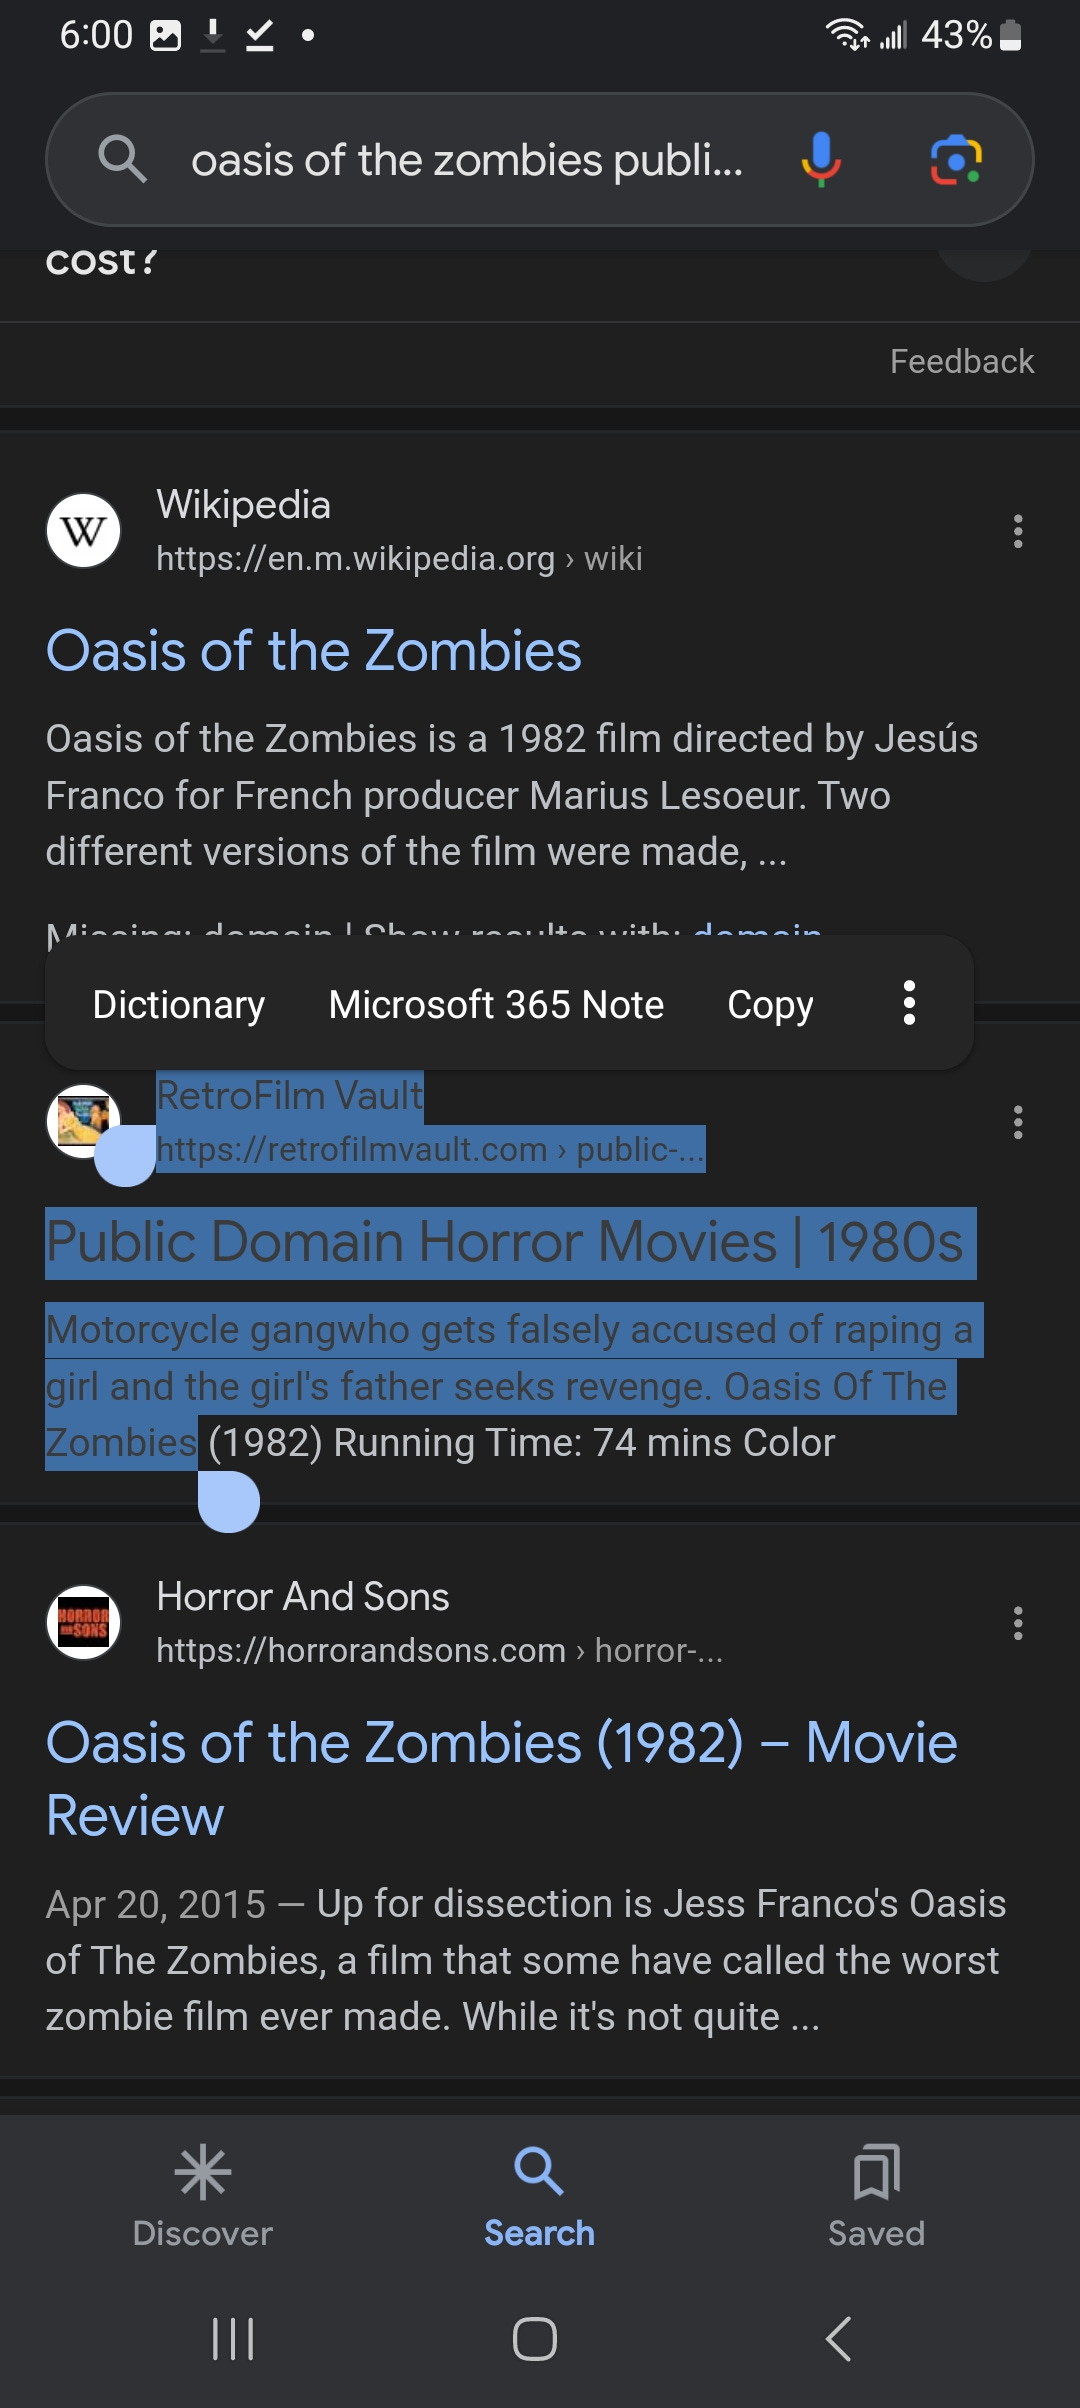Tap the retrofilmvault.com URL text
Viewport: 1080px width, 2408px height.
coord(430,1149)
